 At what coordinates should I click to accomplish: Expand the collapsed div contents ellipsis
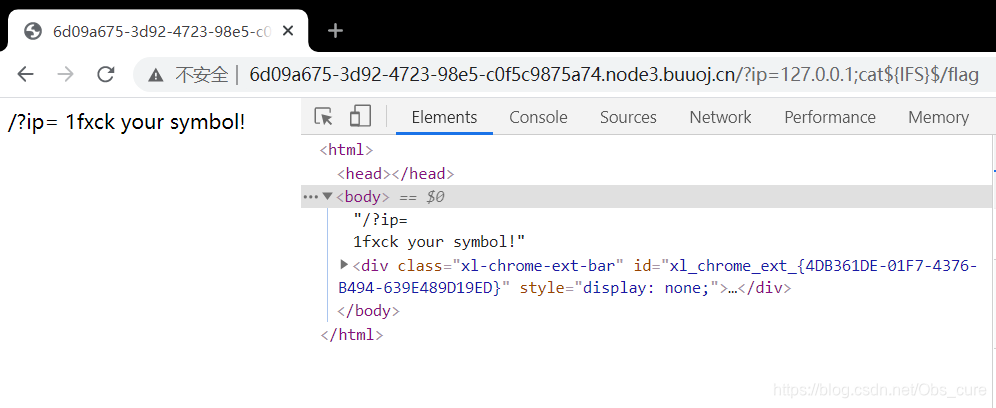coord(732,288)
